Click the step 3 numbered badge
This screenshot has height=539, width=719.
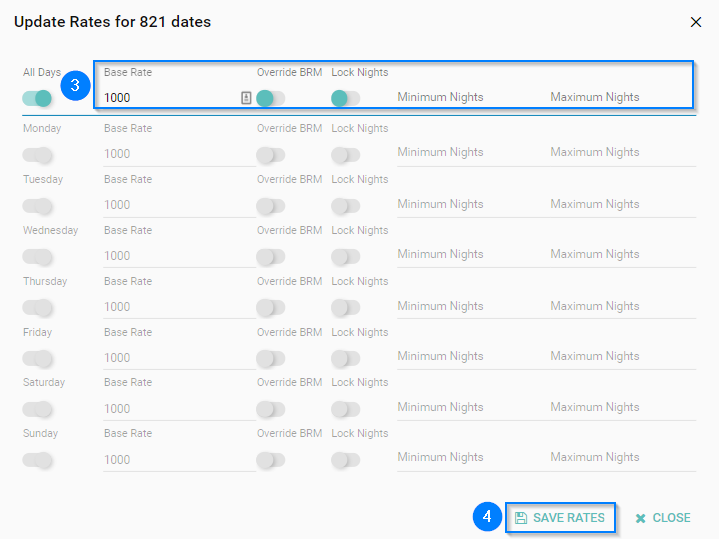point(76,87)
